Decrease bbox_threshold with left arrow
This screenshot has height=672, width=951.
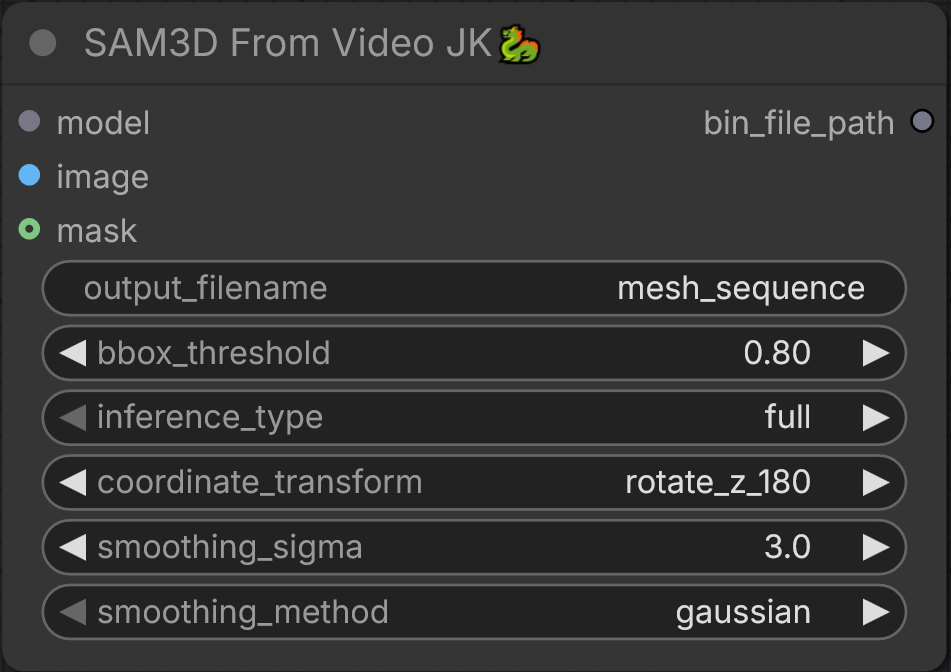[73, 353]
